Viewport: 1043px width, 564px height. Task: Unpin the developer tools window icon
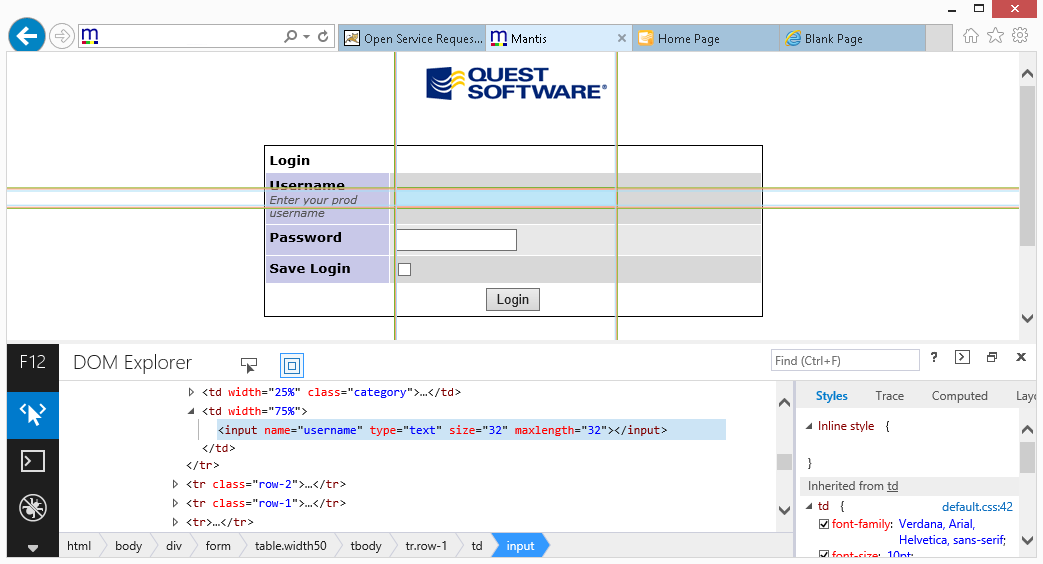pyautogui.click(x=992, y=357)
